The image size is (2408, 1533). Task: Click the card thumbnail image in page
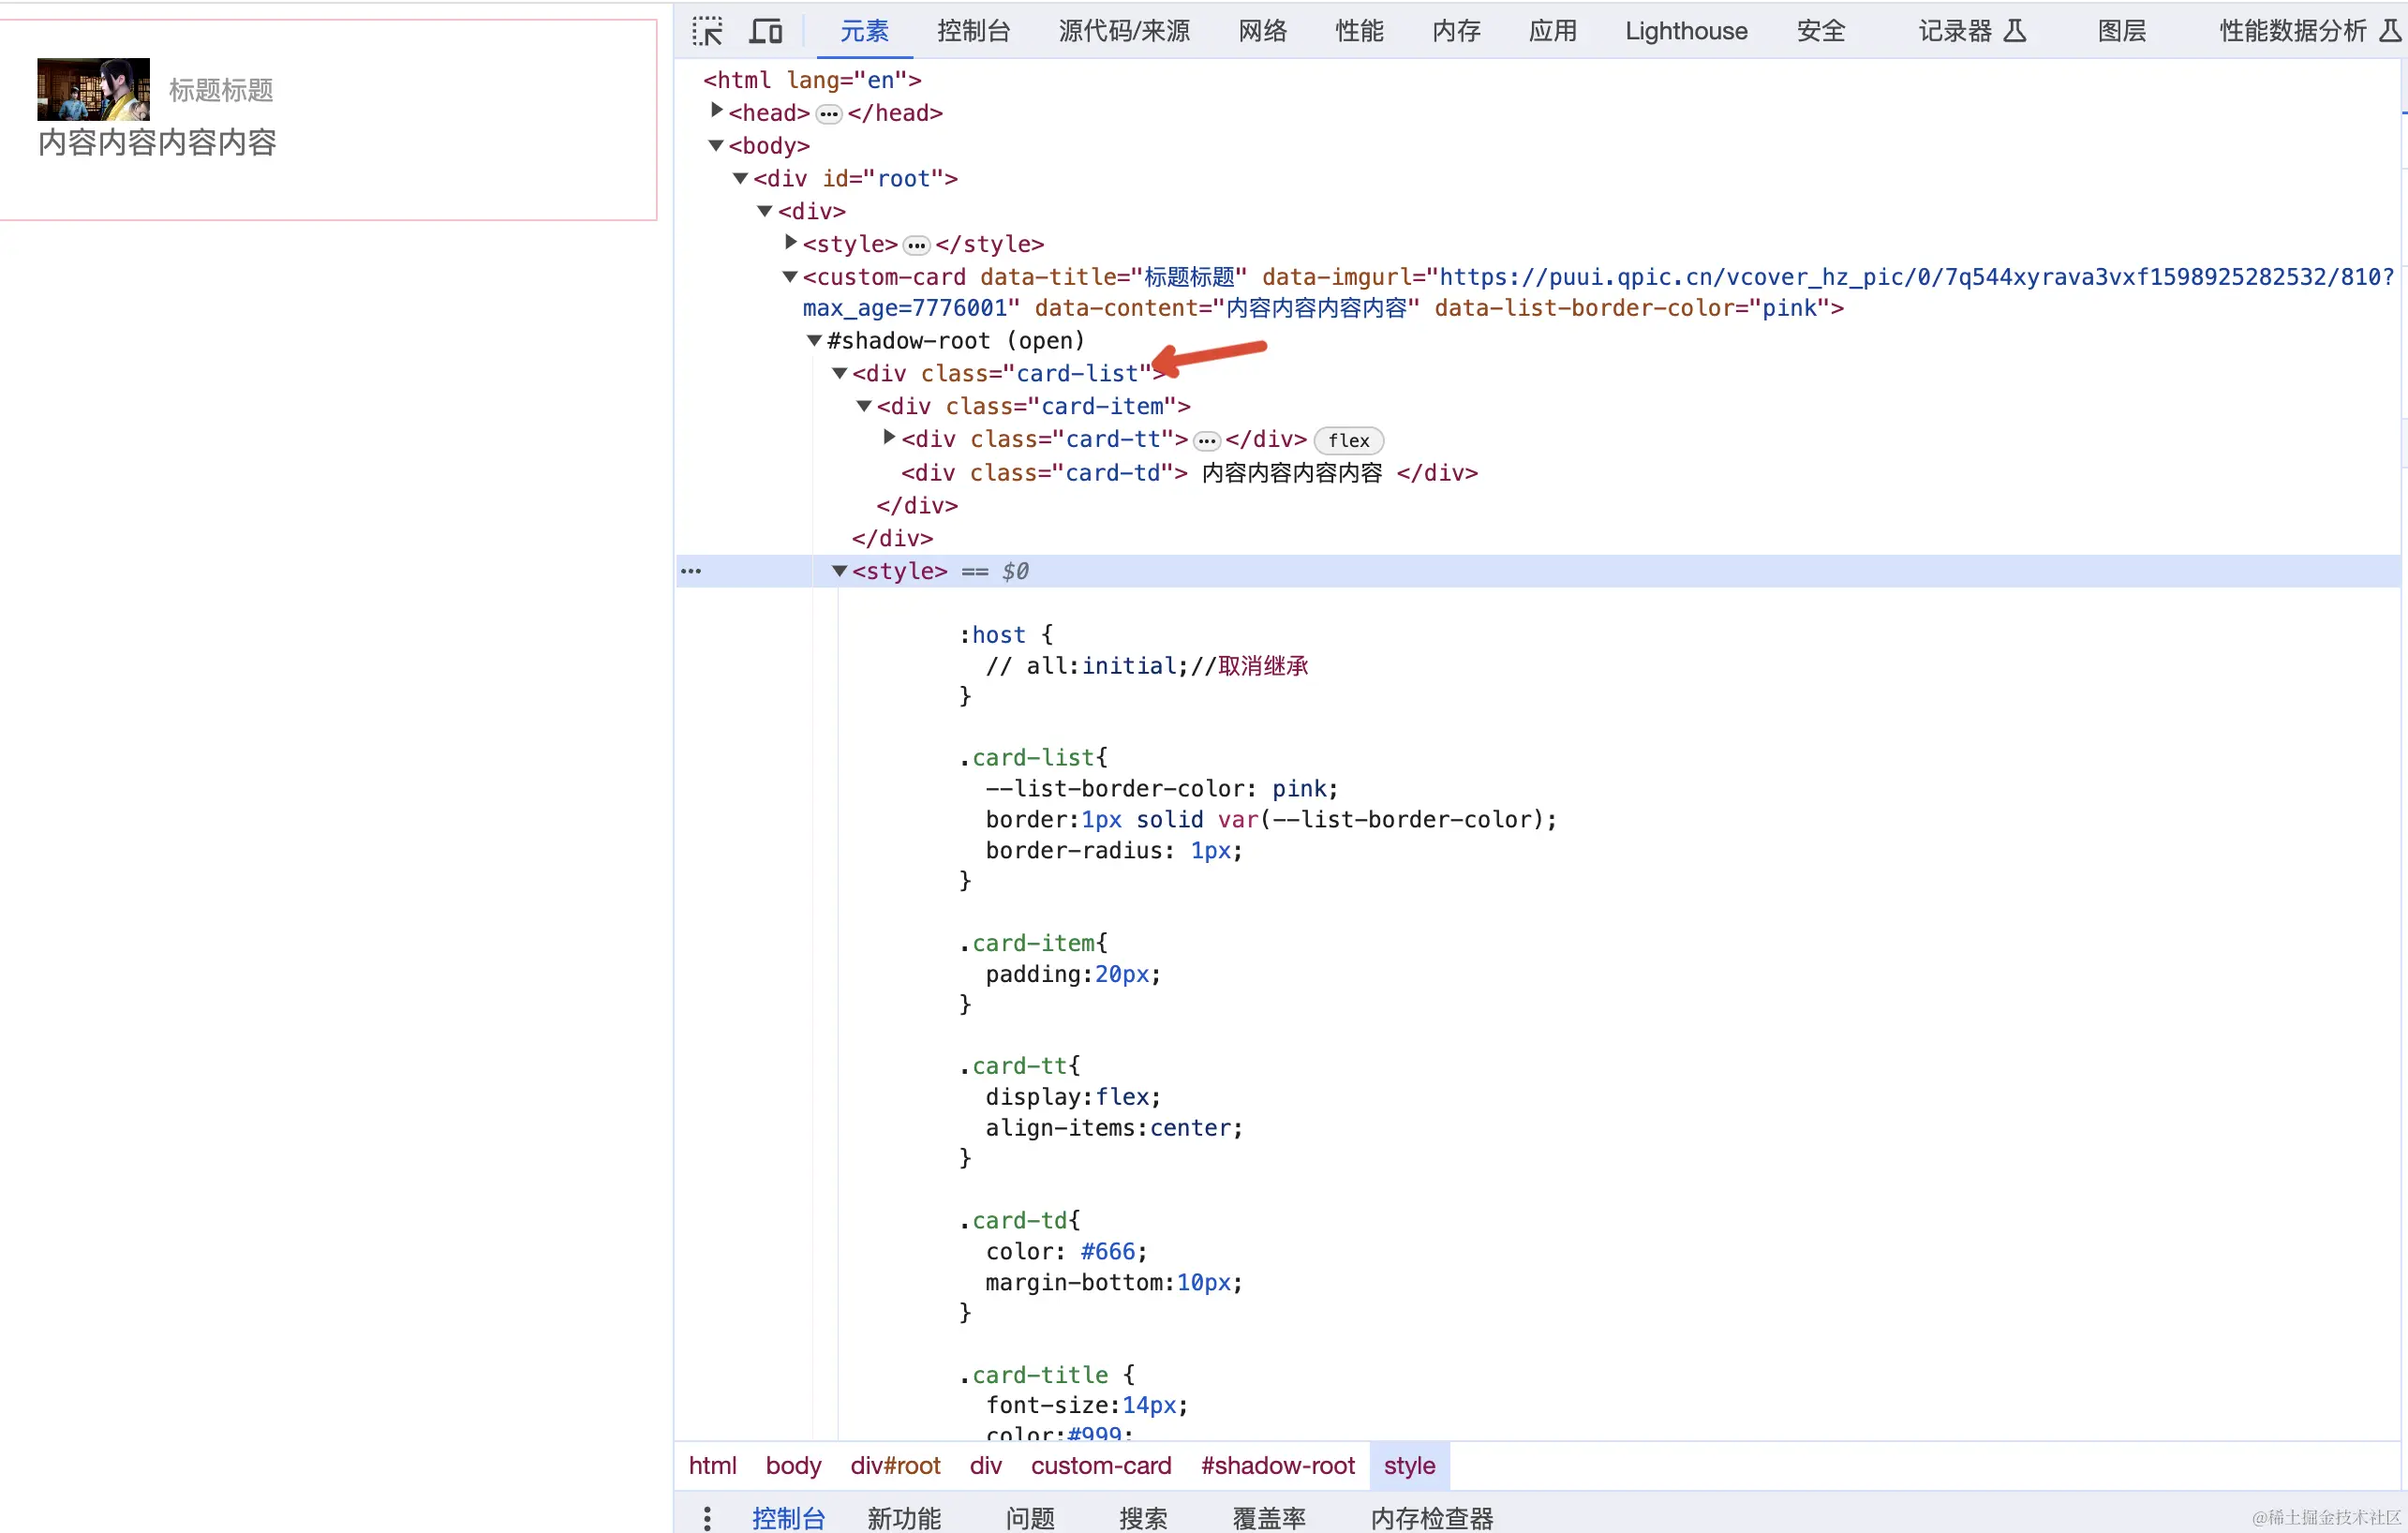(x=93, y=89)
